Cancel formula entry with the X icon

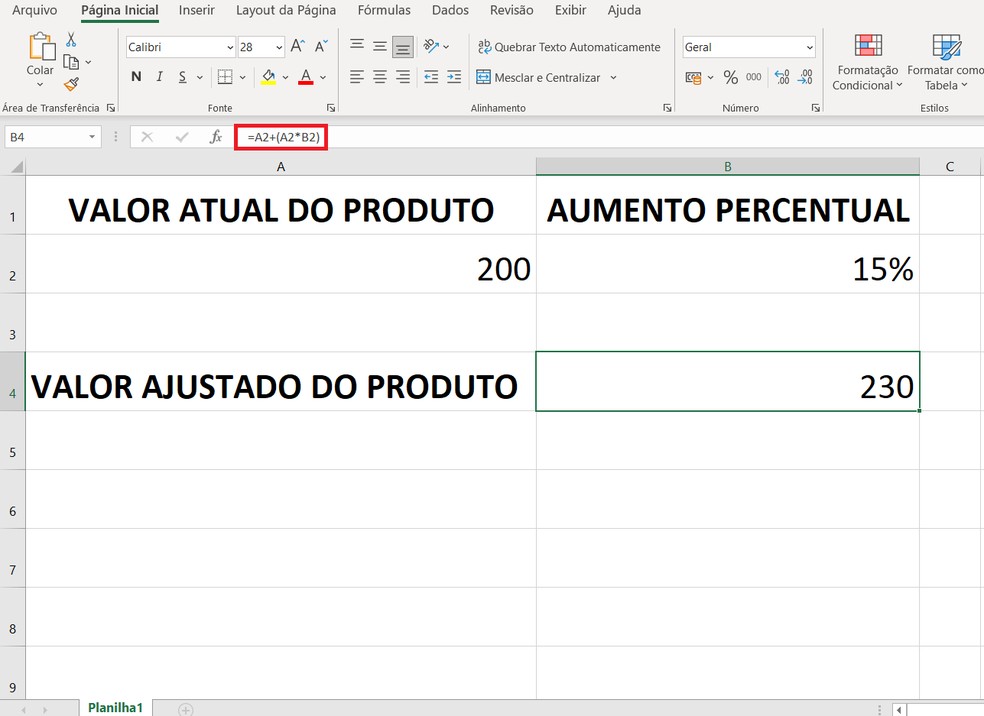click(x=147, y=137)
